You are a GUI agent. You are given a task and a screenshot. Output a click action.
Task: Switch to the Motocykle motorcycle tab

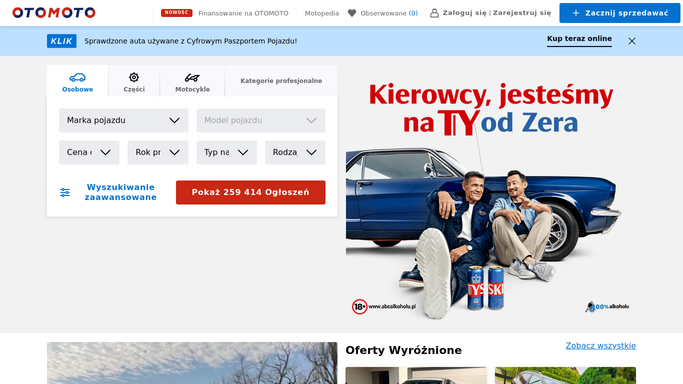point(192,81)
